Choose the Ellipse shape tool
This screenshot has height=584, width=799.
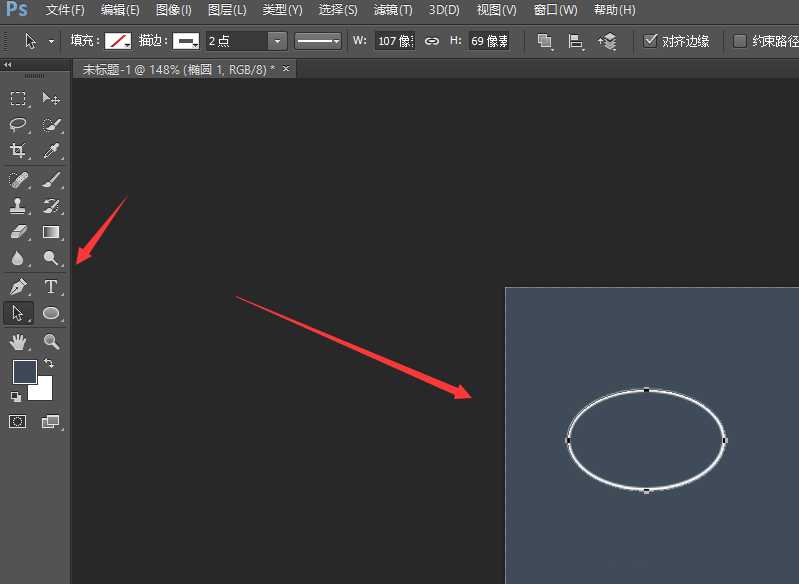point(51,313)
